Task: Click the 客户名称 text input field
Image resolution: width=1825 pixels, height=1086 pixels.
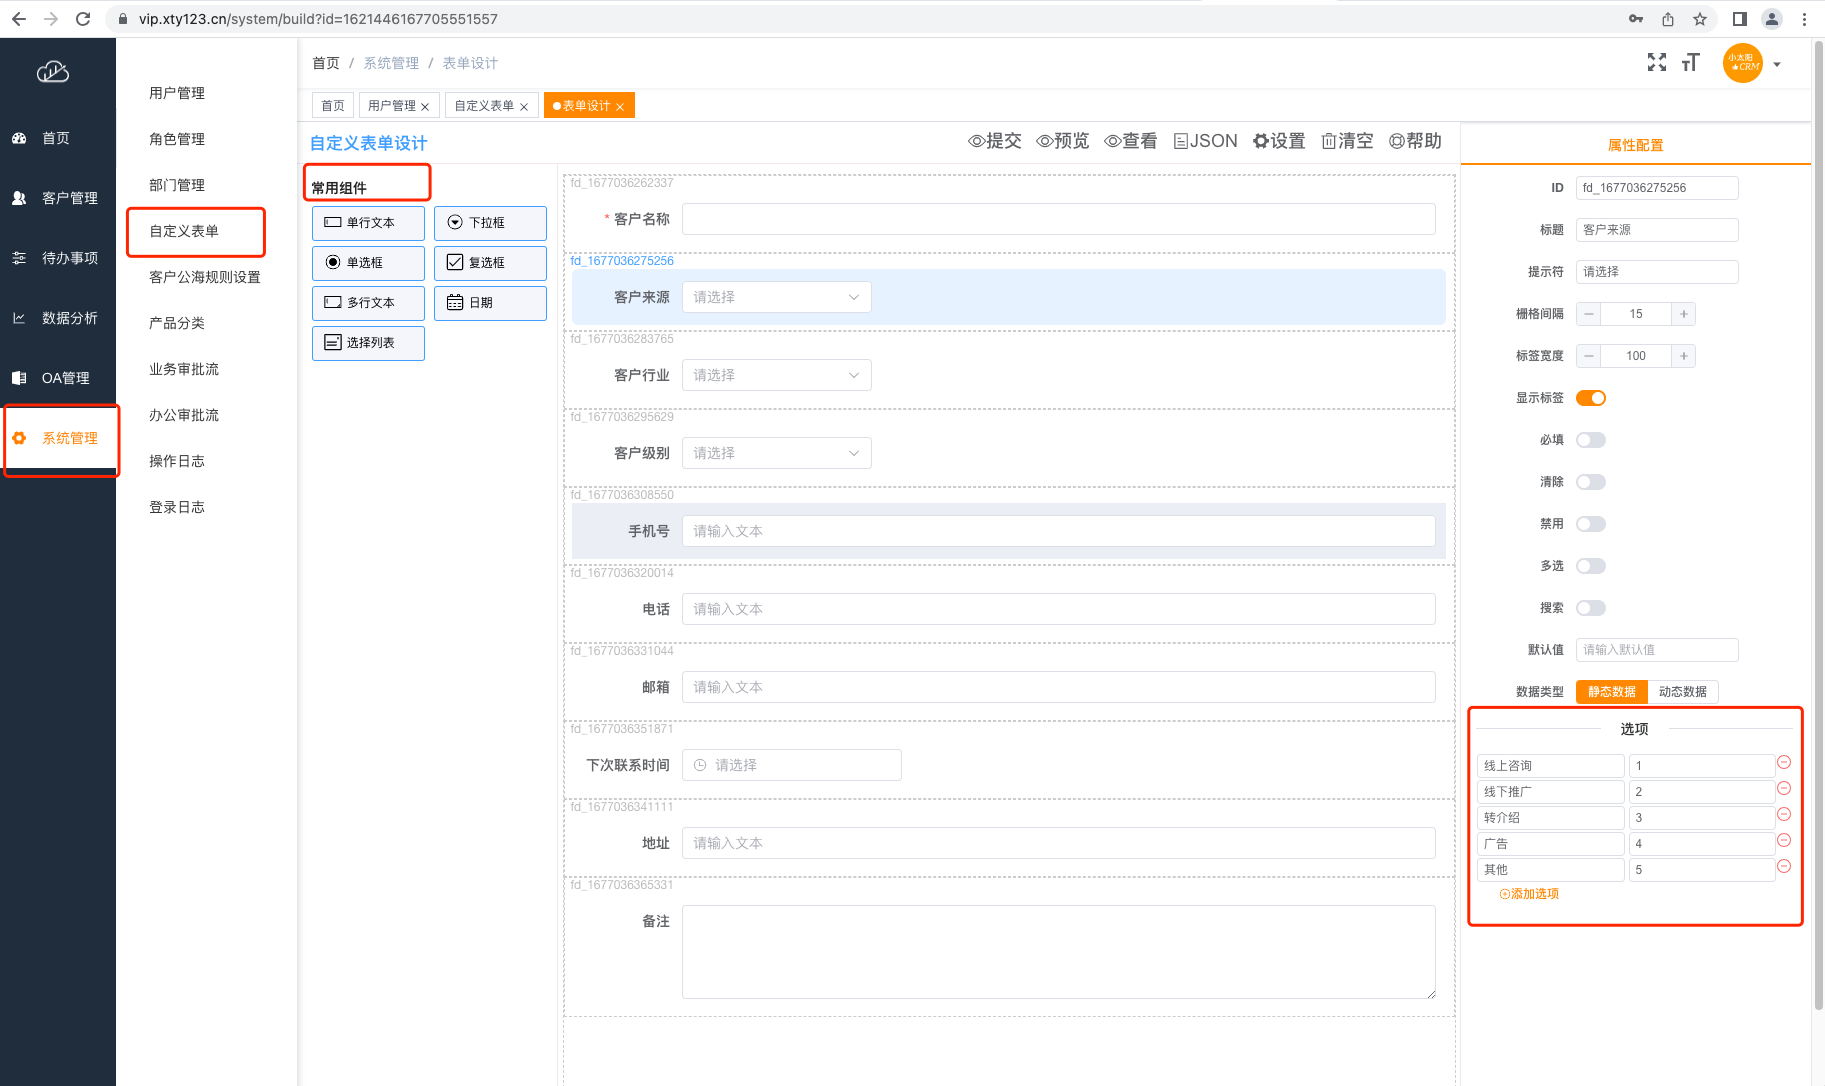Action: [1058, 219]
